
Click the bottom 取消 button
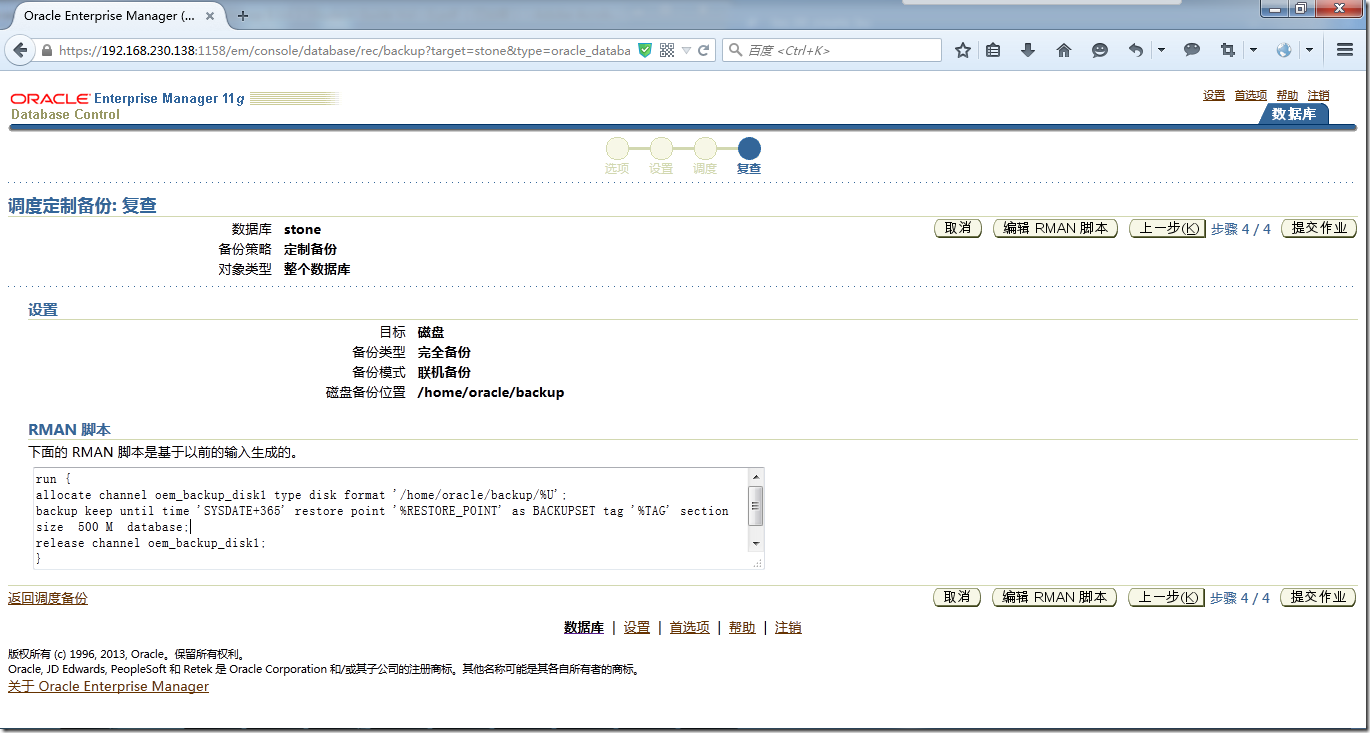point(956,597)
